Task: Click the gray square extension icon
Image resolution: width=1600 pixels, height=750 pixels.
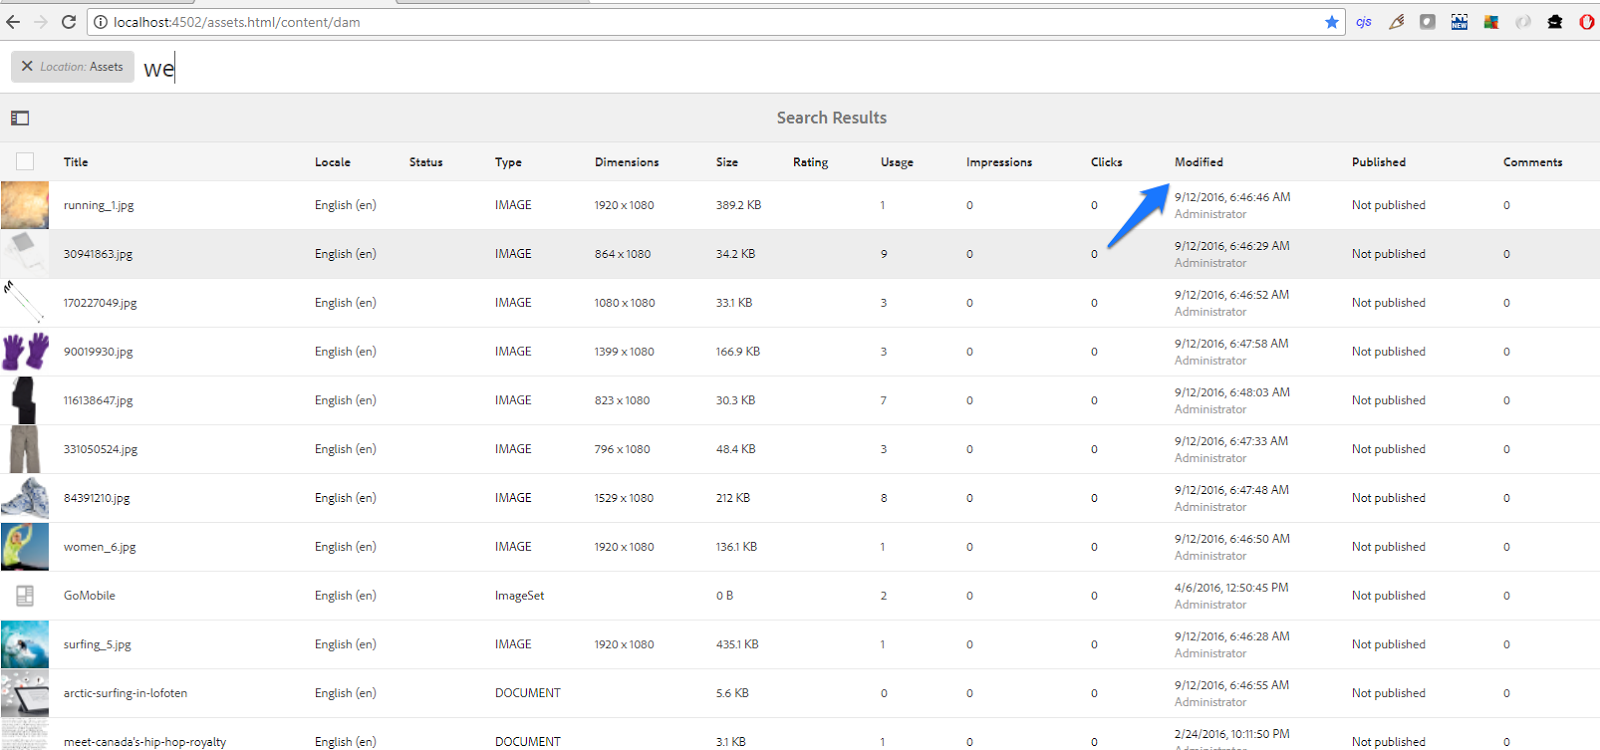Action: (1428, 22)
